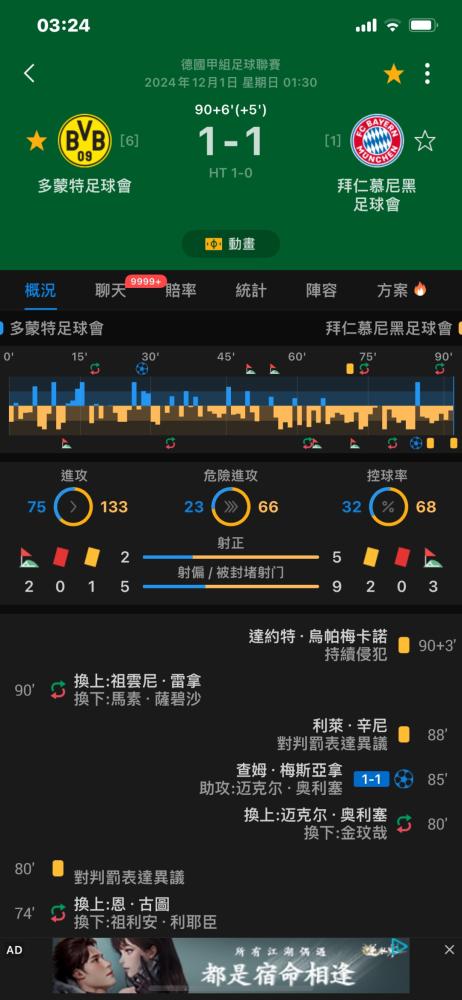The height and width of the screenshot is (1000, 462).
Task: Tap the back arrow icon
Action: tap(29, 73)
